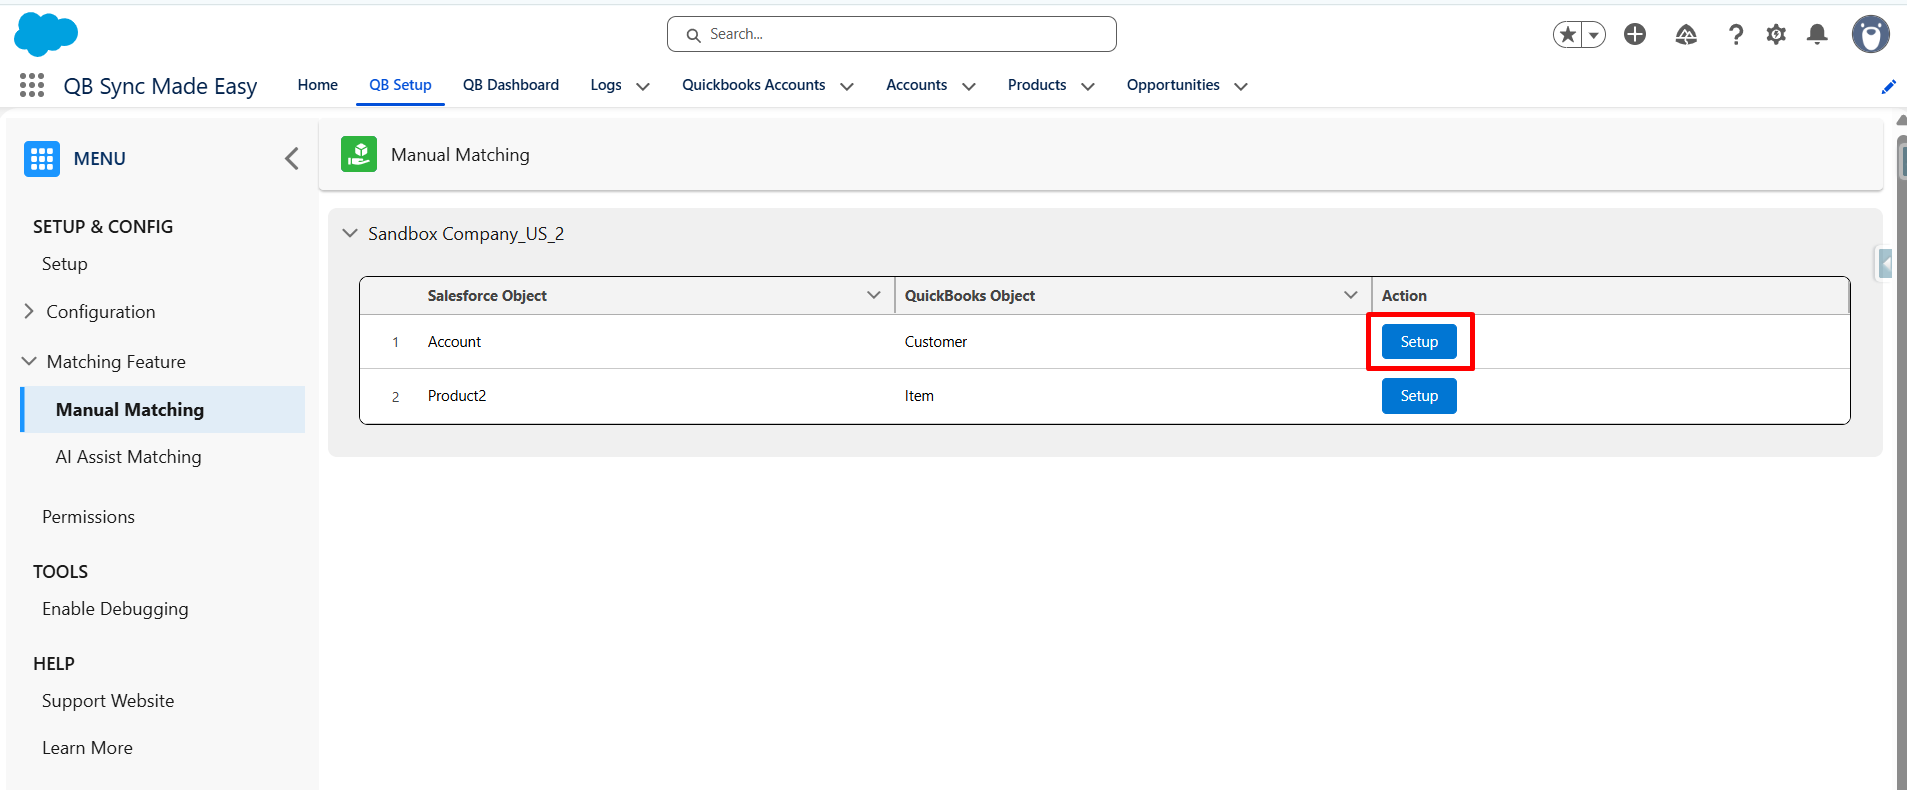Switch to the QB Dashboard tab

[x=511, y=85]
